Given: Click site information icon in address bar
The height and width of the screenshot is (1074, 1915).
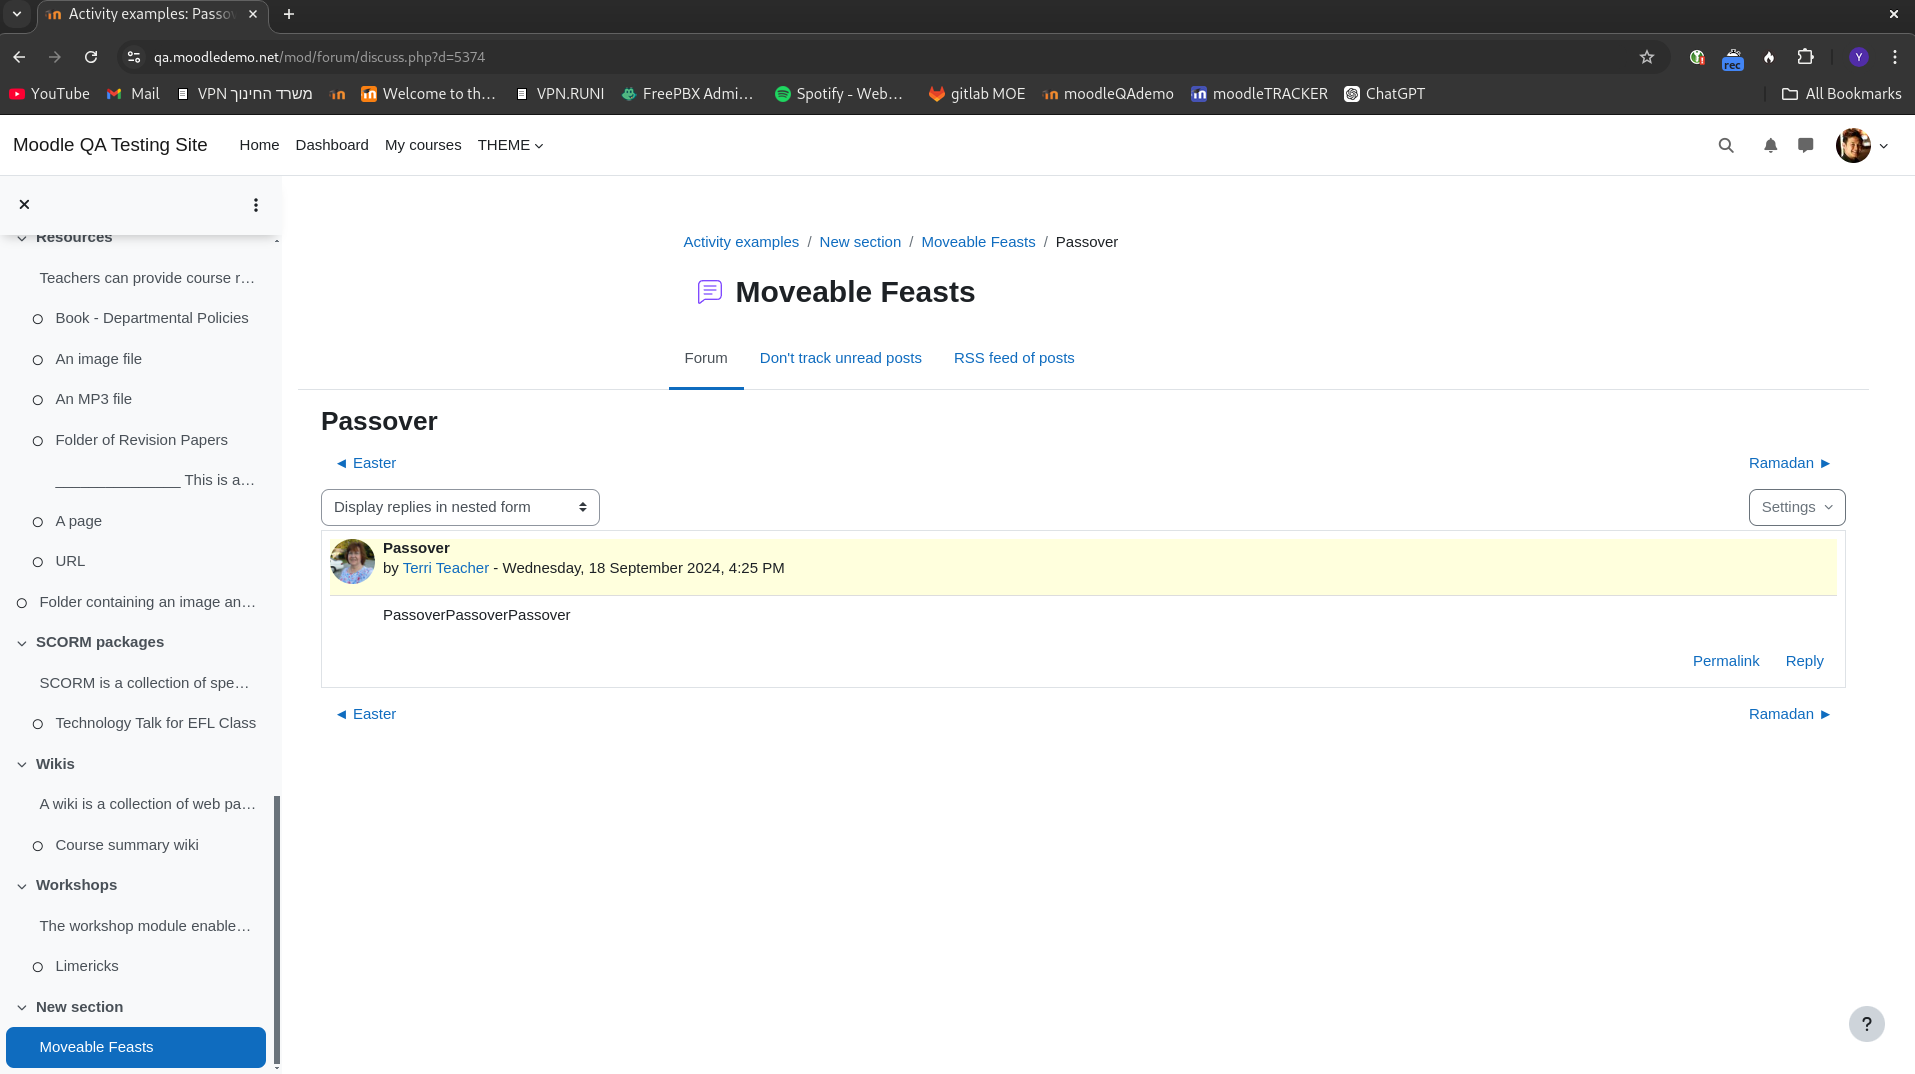Looking at the screenshot, I should (x=134, y=57).
